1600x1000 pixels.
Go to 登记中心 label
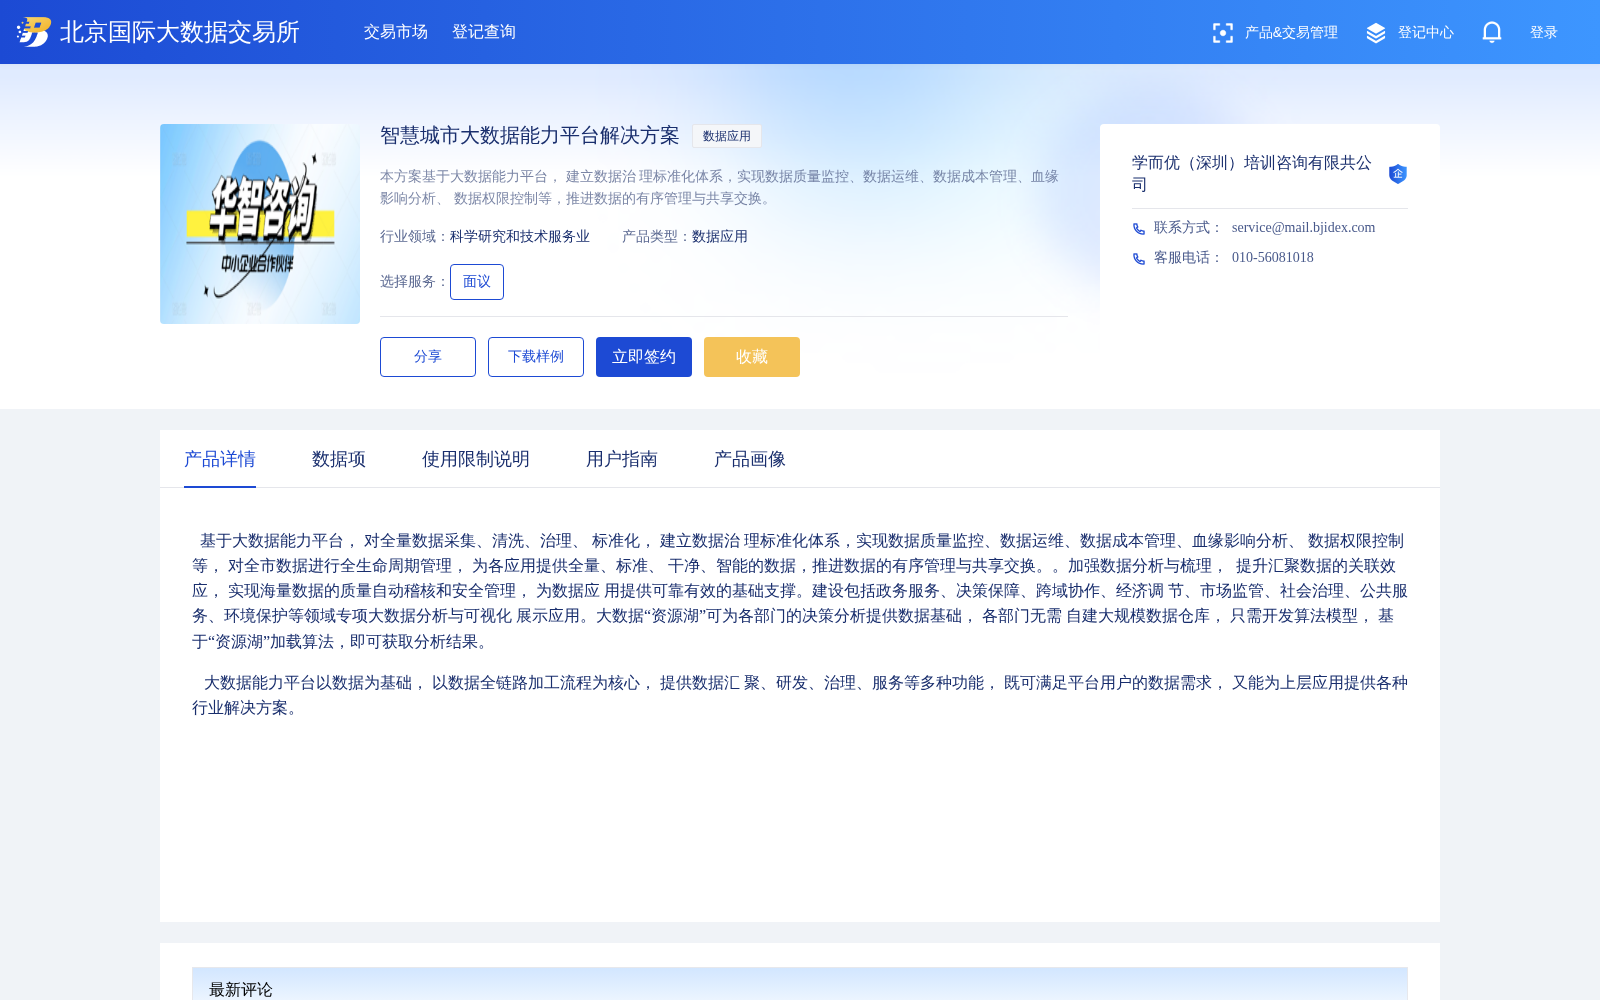coord(1426,32)
